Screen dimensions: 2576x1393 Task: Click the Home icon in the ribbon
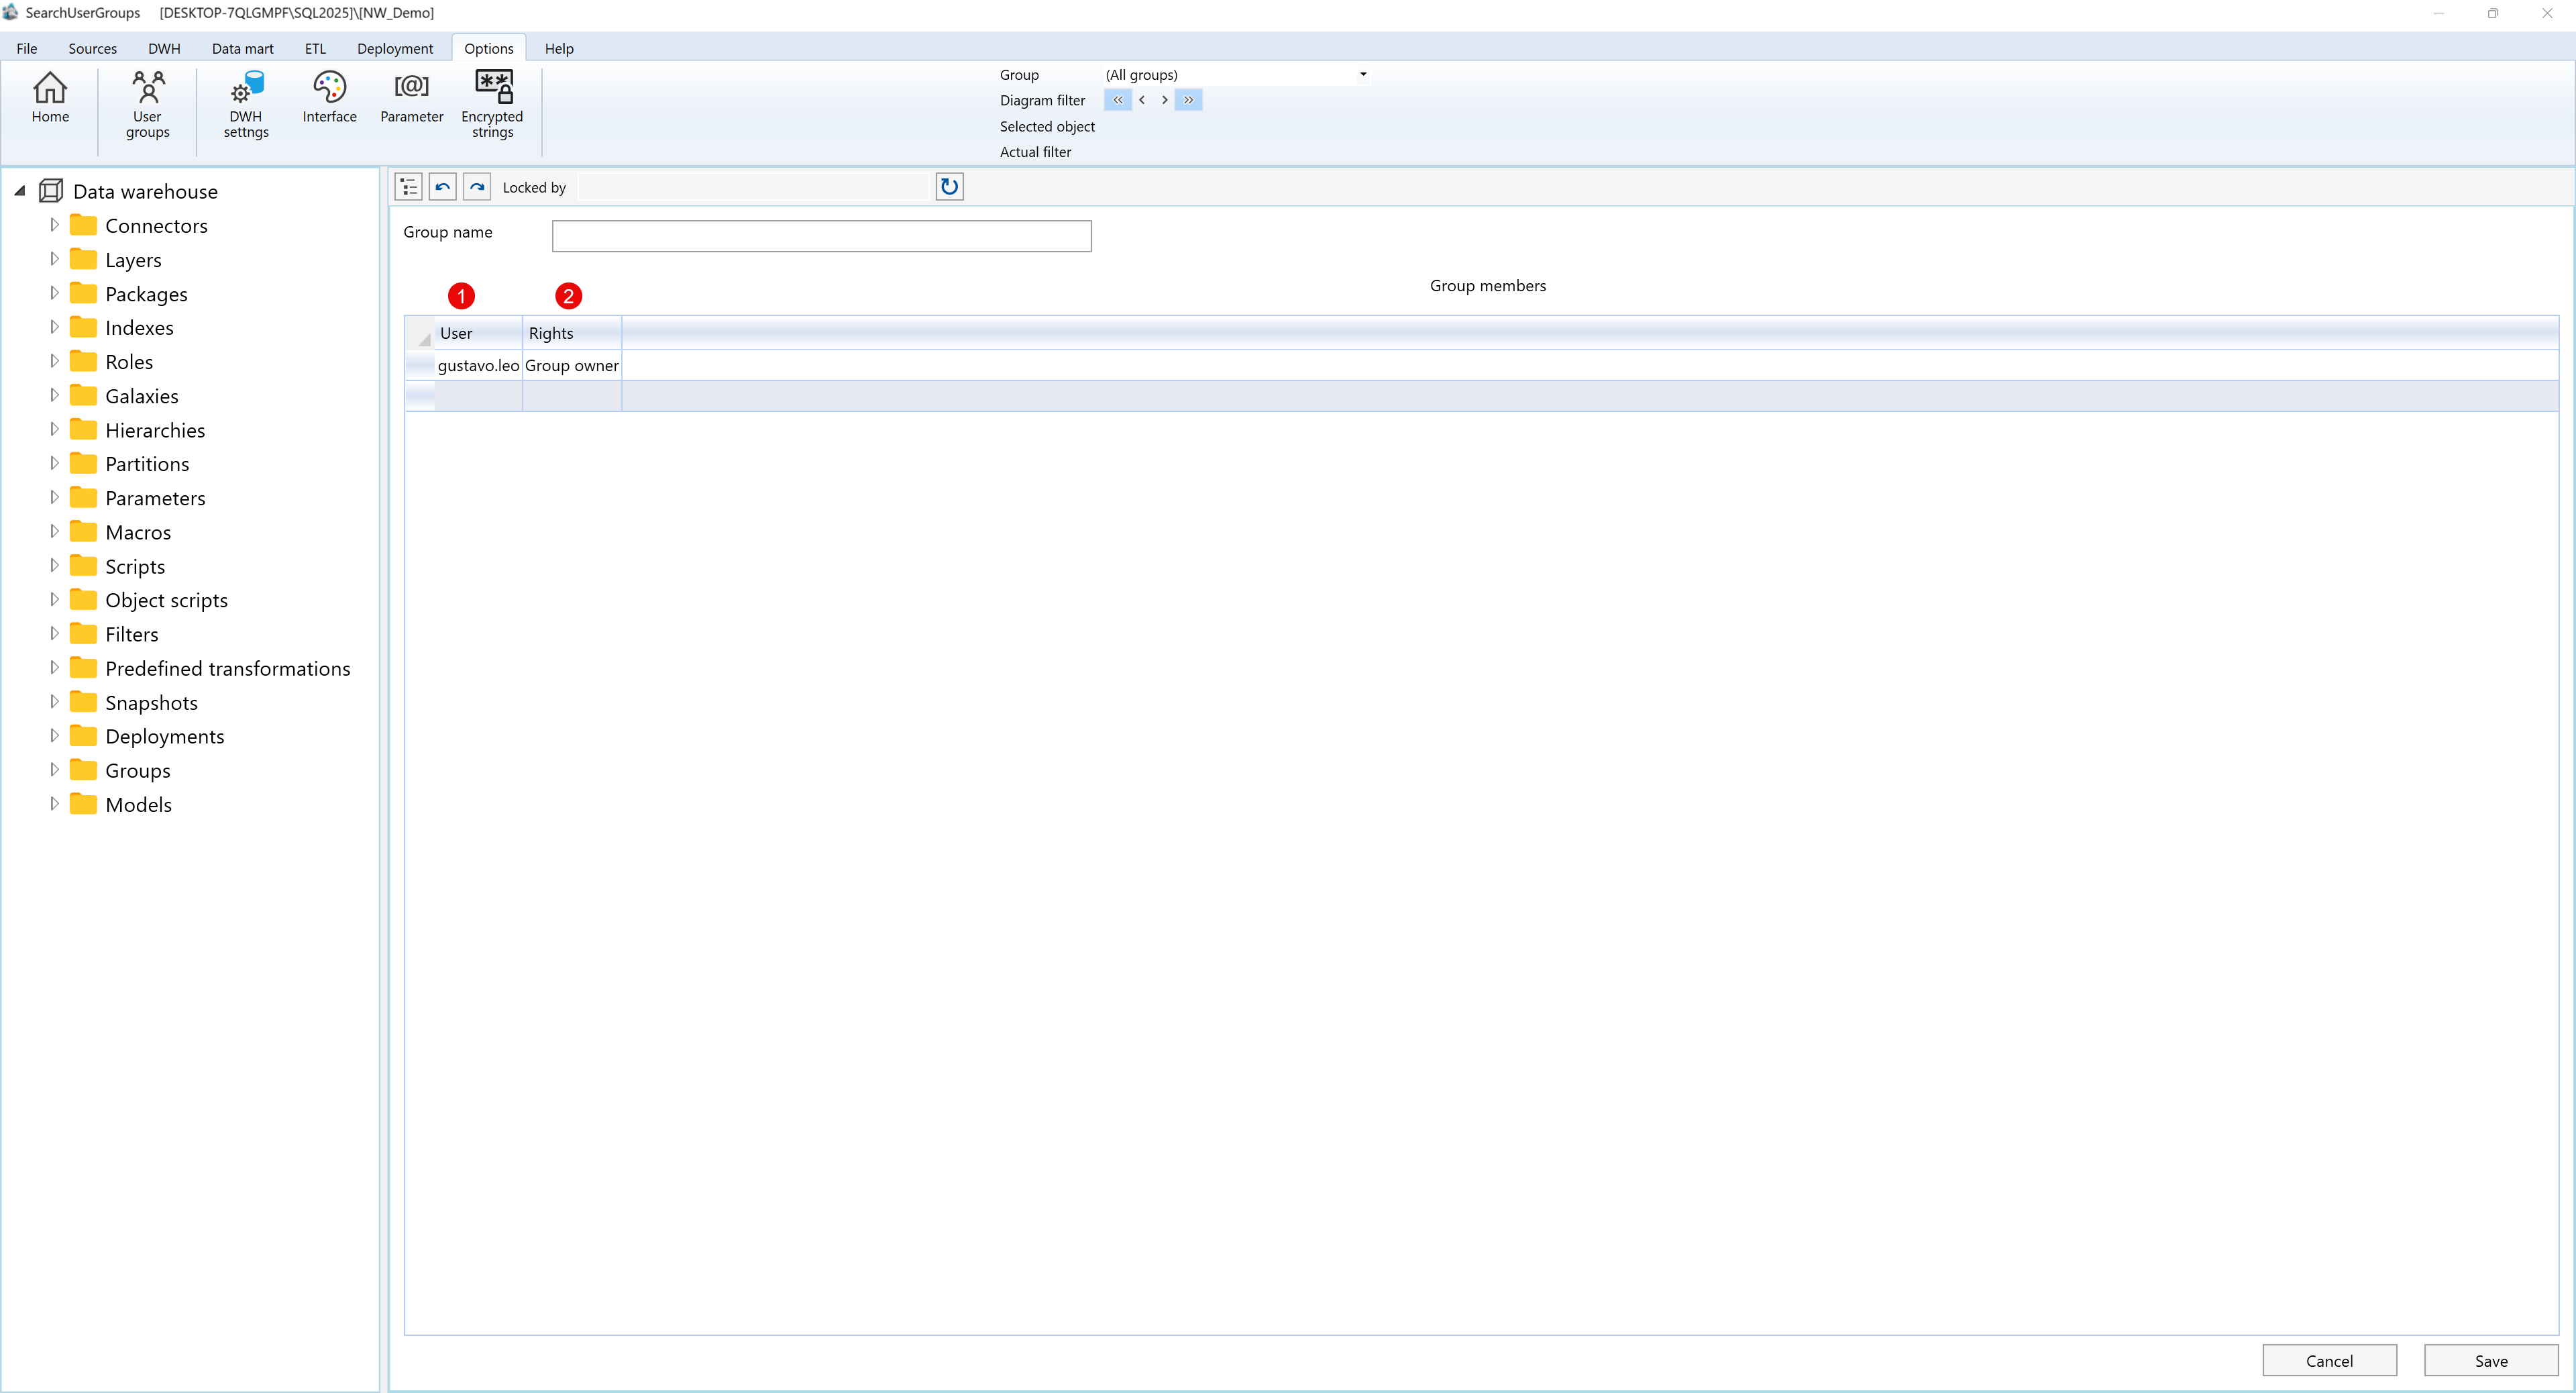[50, 97]
